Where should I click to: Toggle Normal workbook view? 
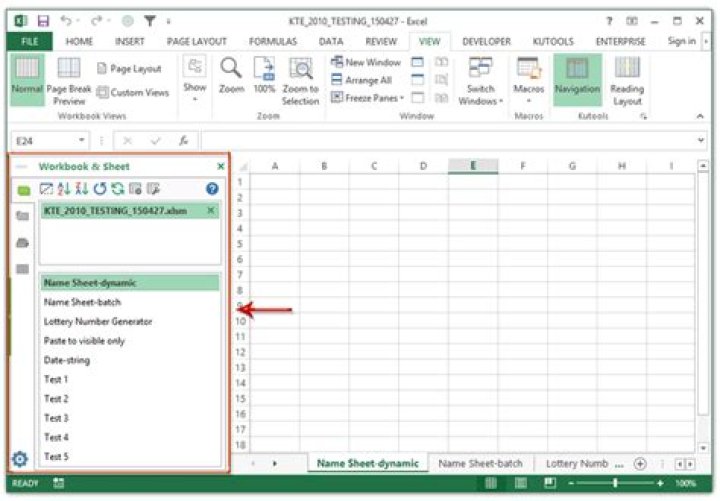pos(26,79)
